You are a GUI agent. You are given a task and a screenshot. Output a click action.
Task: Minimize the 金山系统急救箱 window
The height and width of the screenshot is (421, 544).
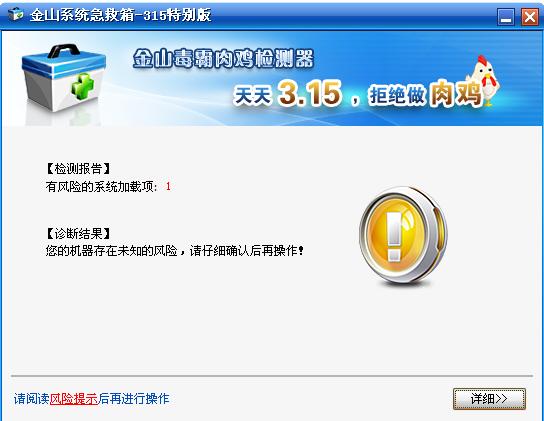506,16
